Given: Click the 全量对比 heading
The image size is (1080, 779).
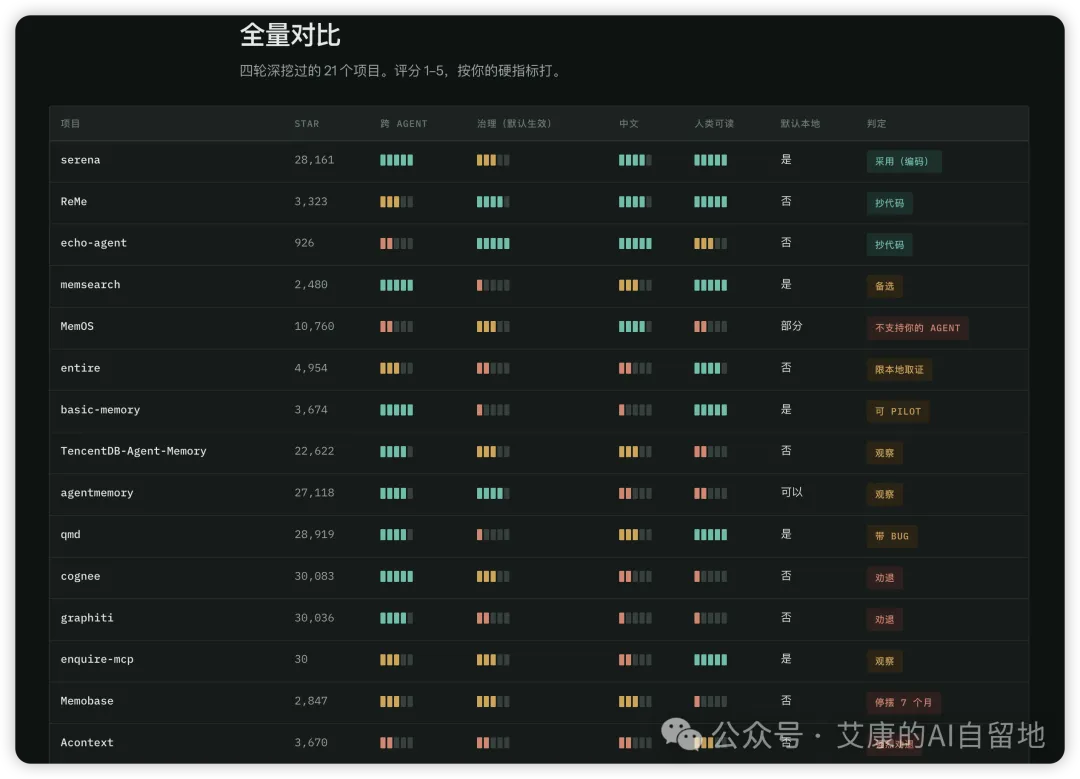Looking at the screenshot, I should click(290, 35).
